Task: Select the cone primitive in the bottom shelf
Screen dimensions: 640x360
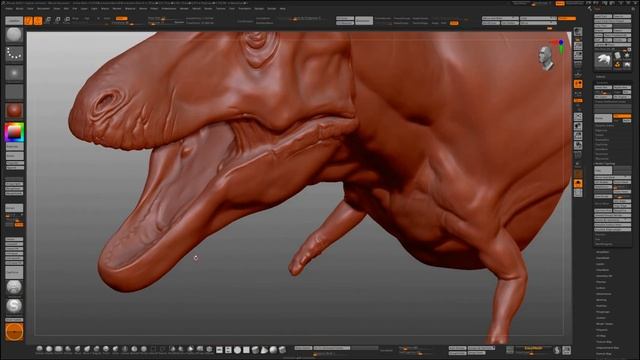Action: 264,350
